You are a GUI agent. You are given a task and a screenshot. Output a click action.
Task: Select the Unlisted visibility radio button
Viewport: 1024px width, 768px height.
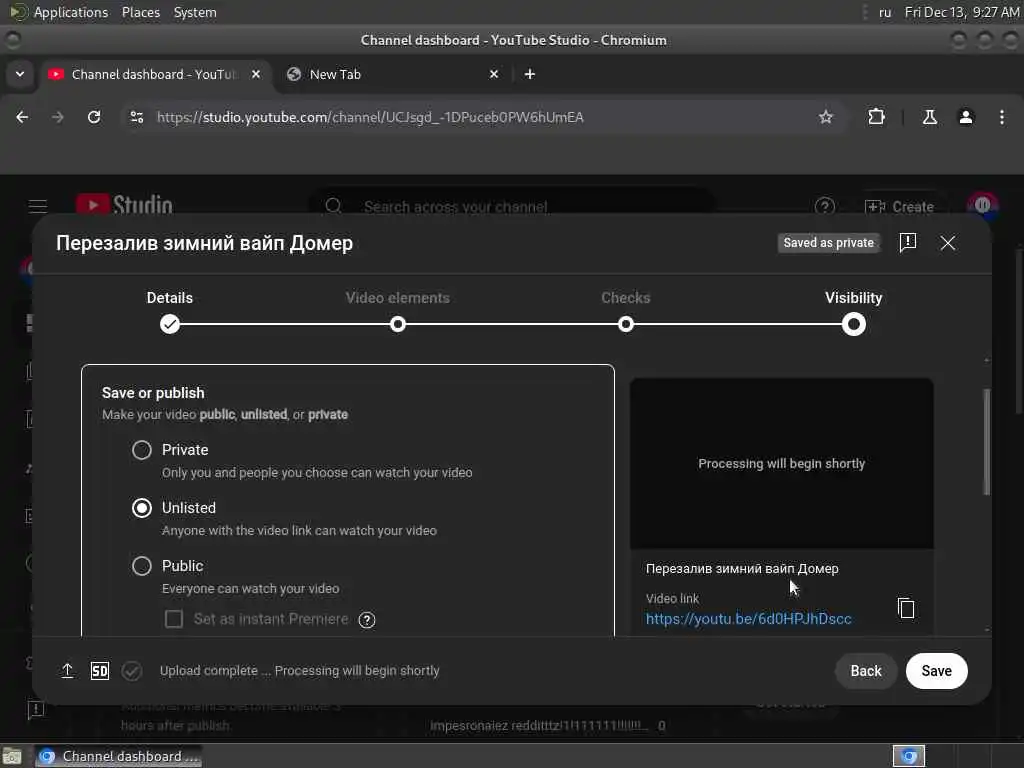click(142, 508)
